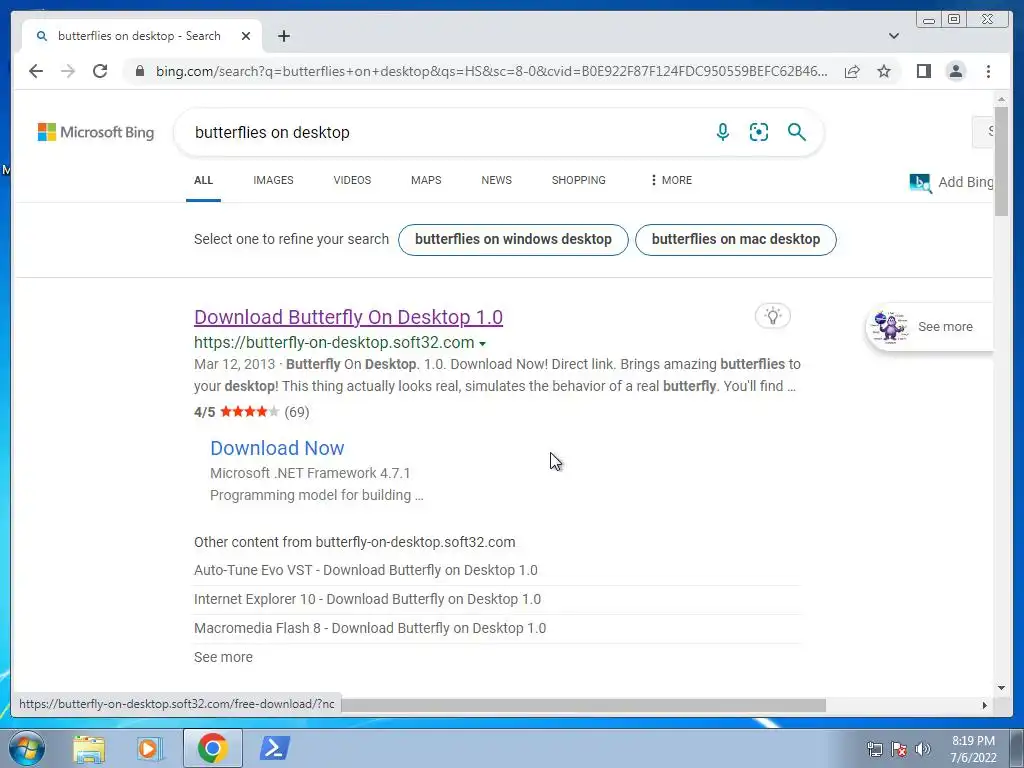1024x768 pixels.
Task: Open the Download Now link
Action: [277, 448]
